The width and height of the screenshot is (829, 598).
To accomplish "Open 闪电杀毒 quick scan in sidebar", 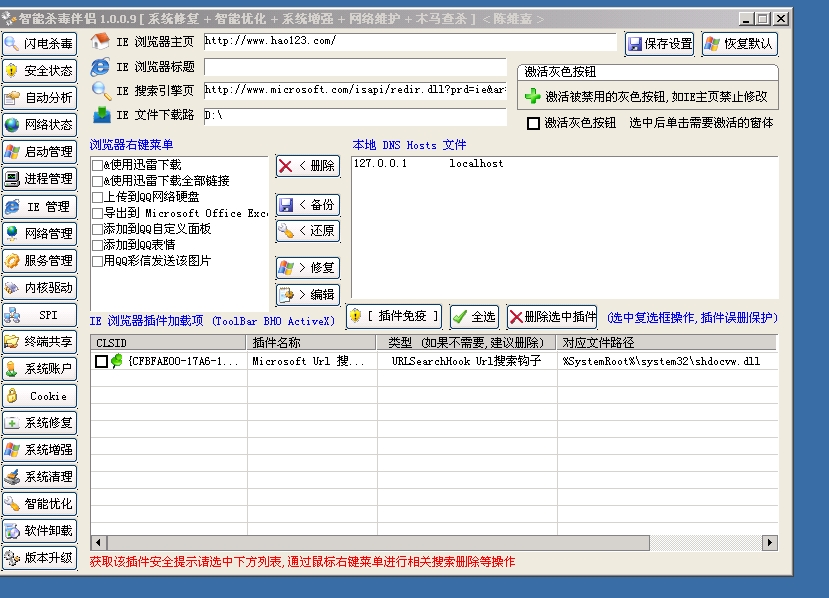I will point(40,43).
